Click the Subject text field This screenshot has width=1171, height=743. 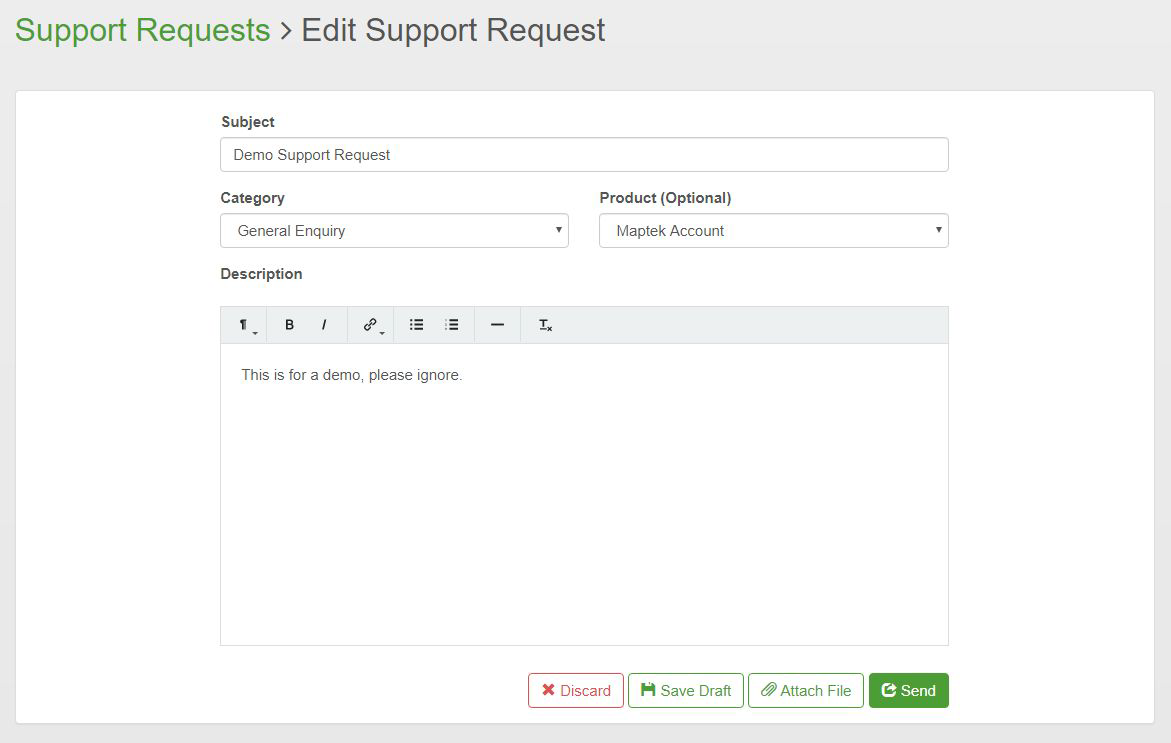(x=584, y=155)
